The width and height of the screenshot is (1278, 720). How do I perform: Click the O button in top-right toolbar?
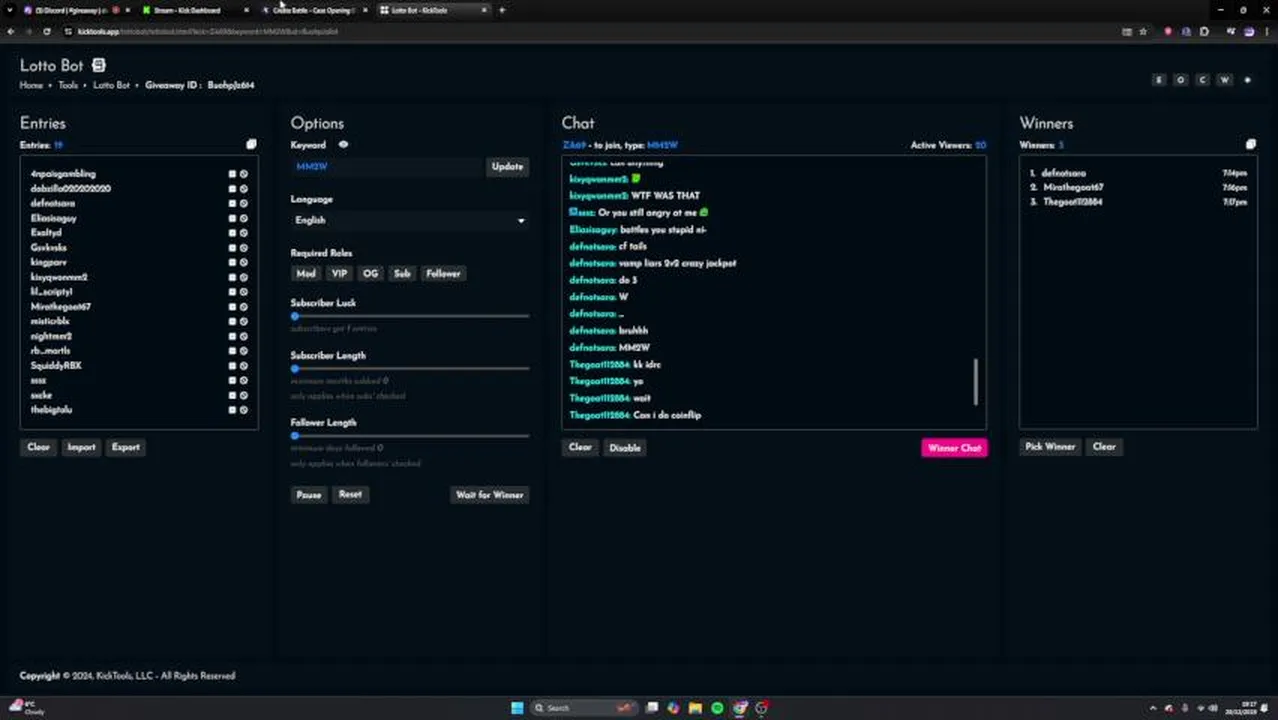[x=1181, y=80]
